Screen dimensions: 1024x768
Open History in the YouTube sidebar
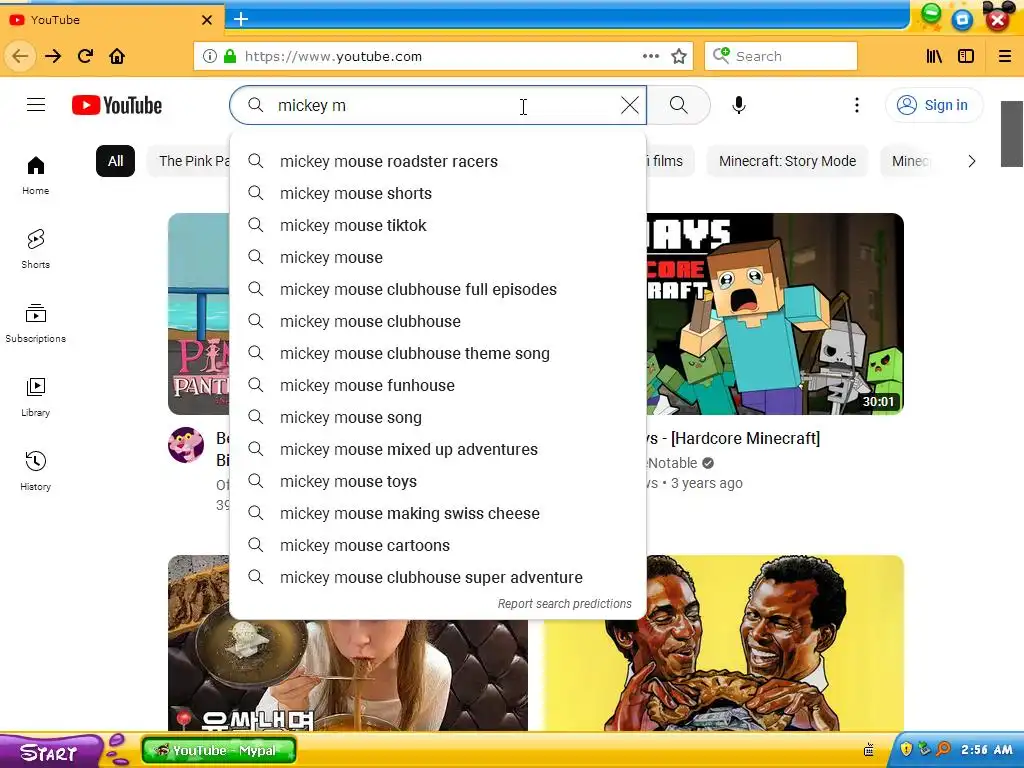pos(36,471)
